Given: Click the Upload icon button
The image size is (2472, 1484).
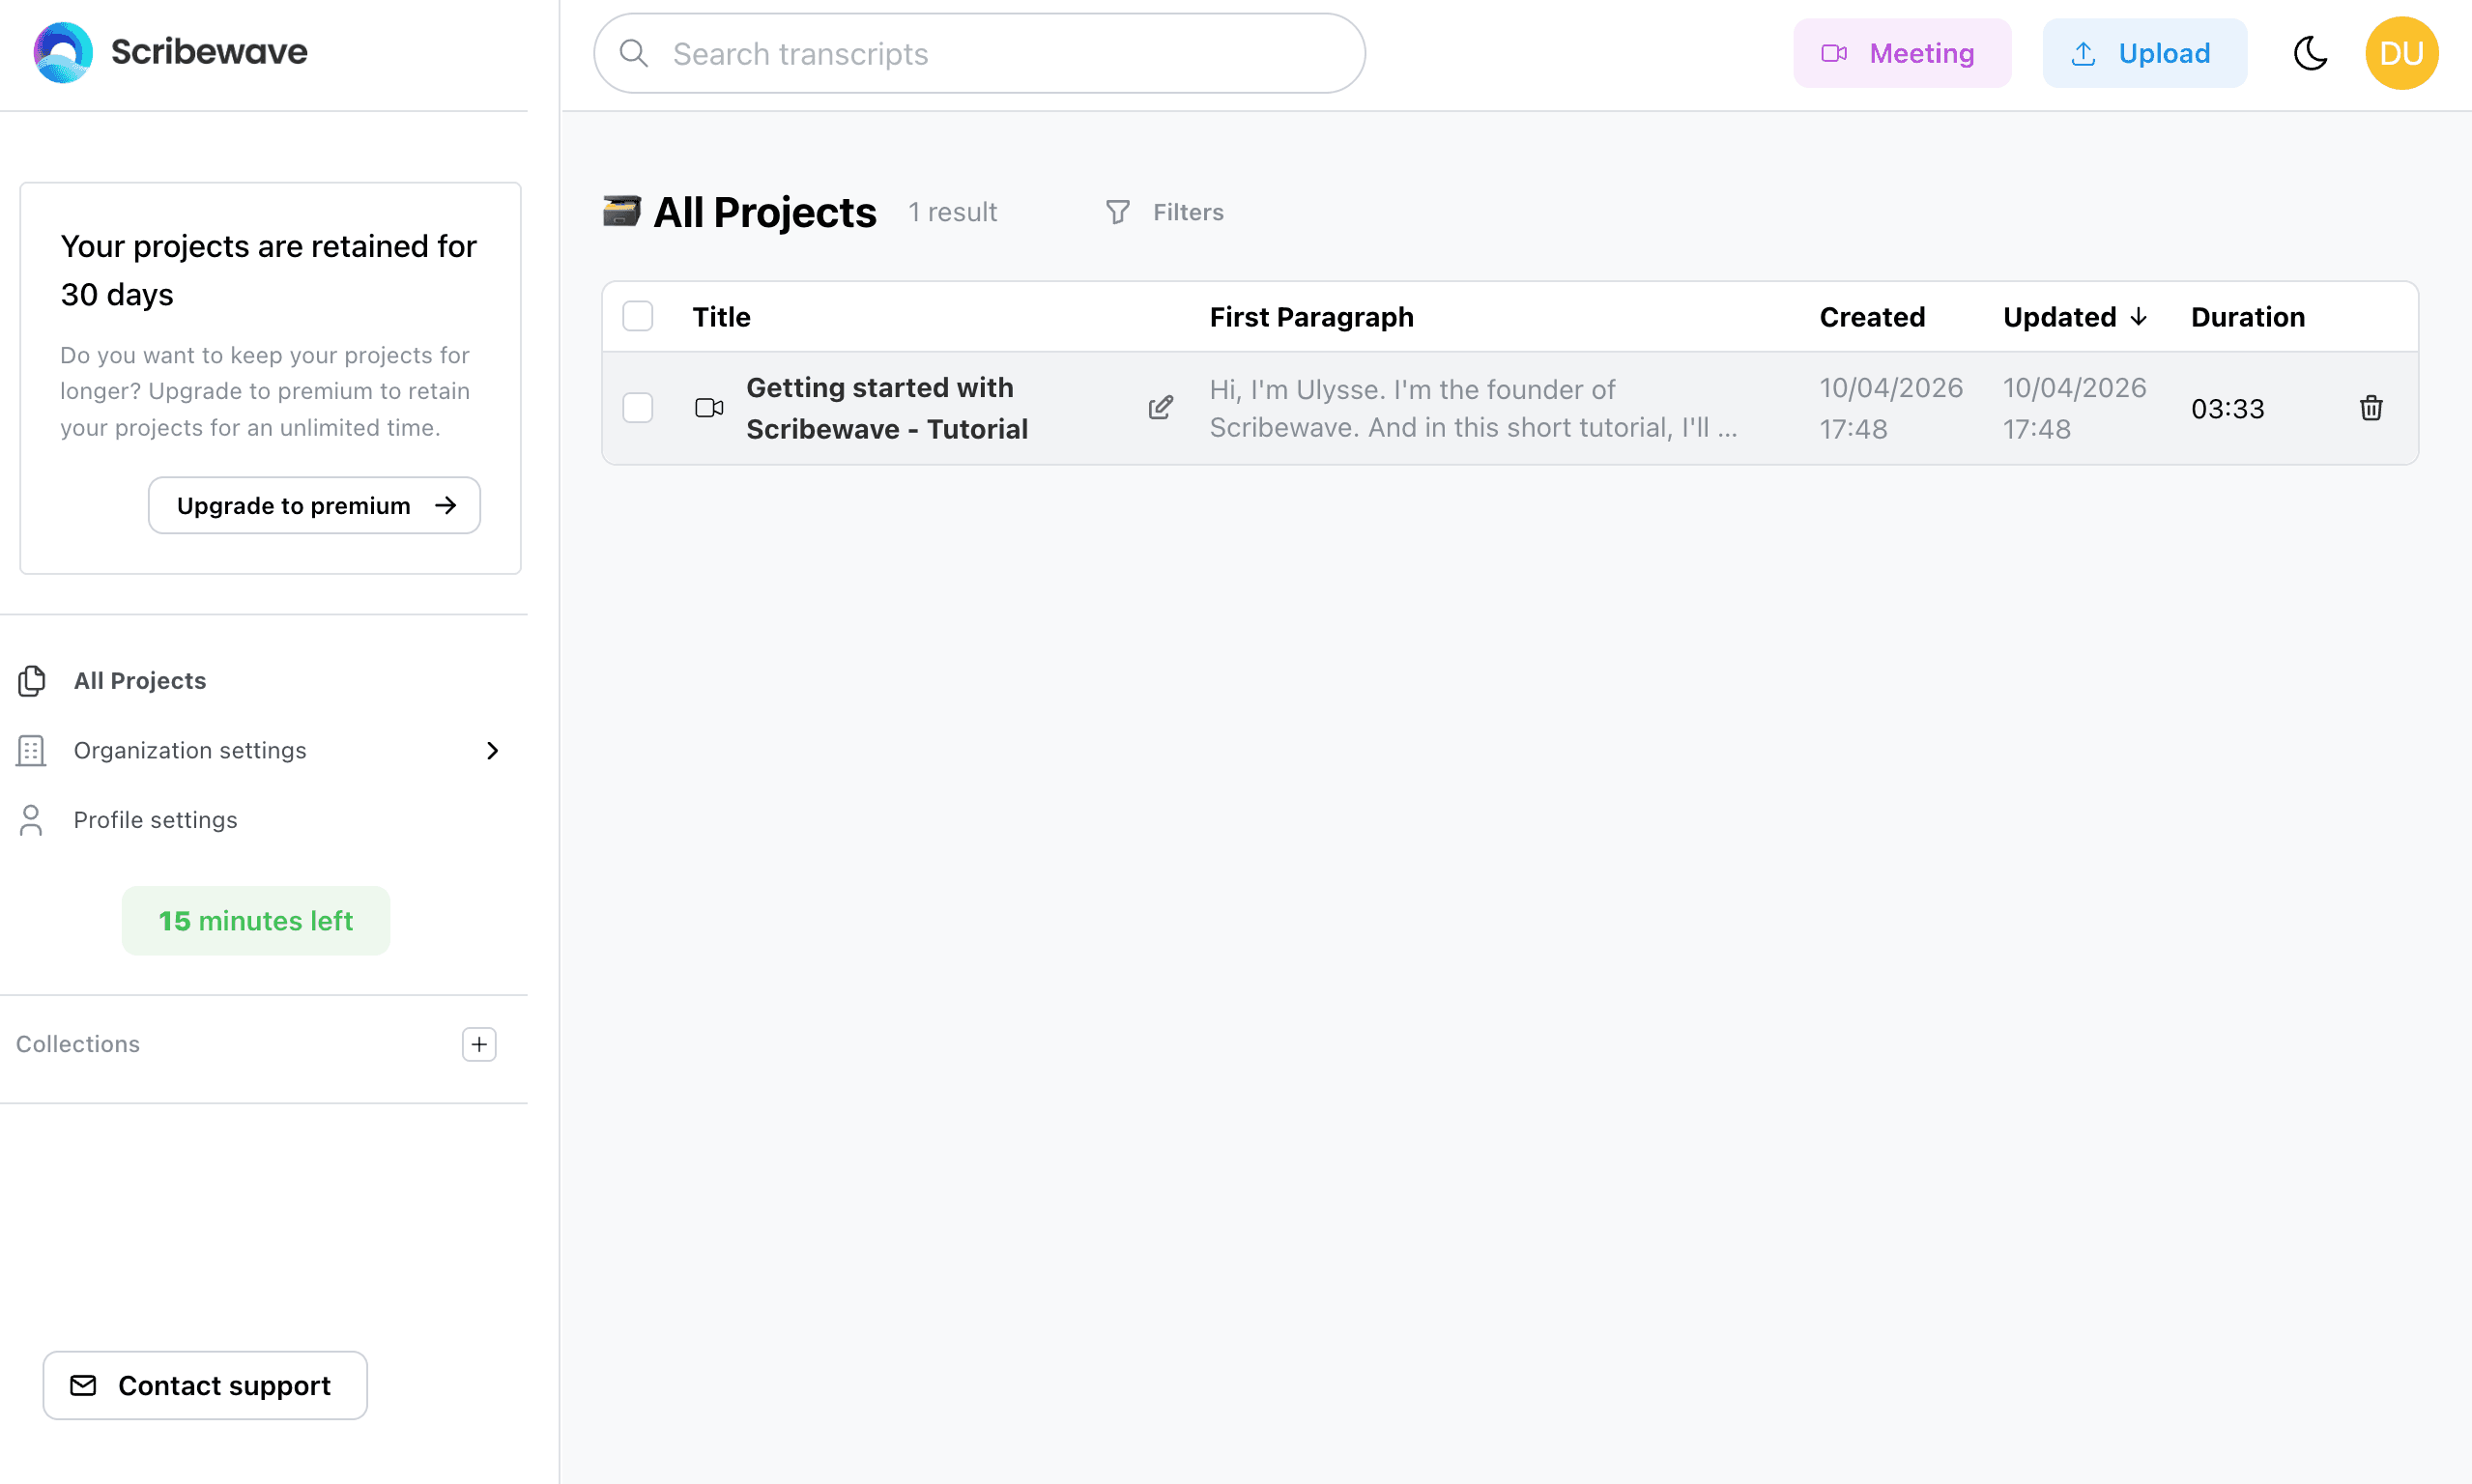Looking at the screenshot, I should coord(2083,53).
